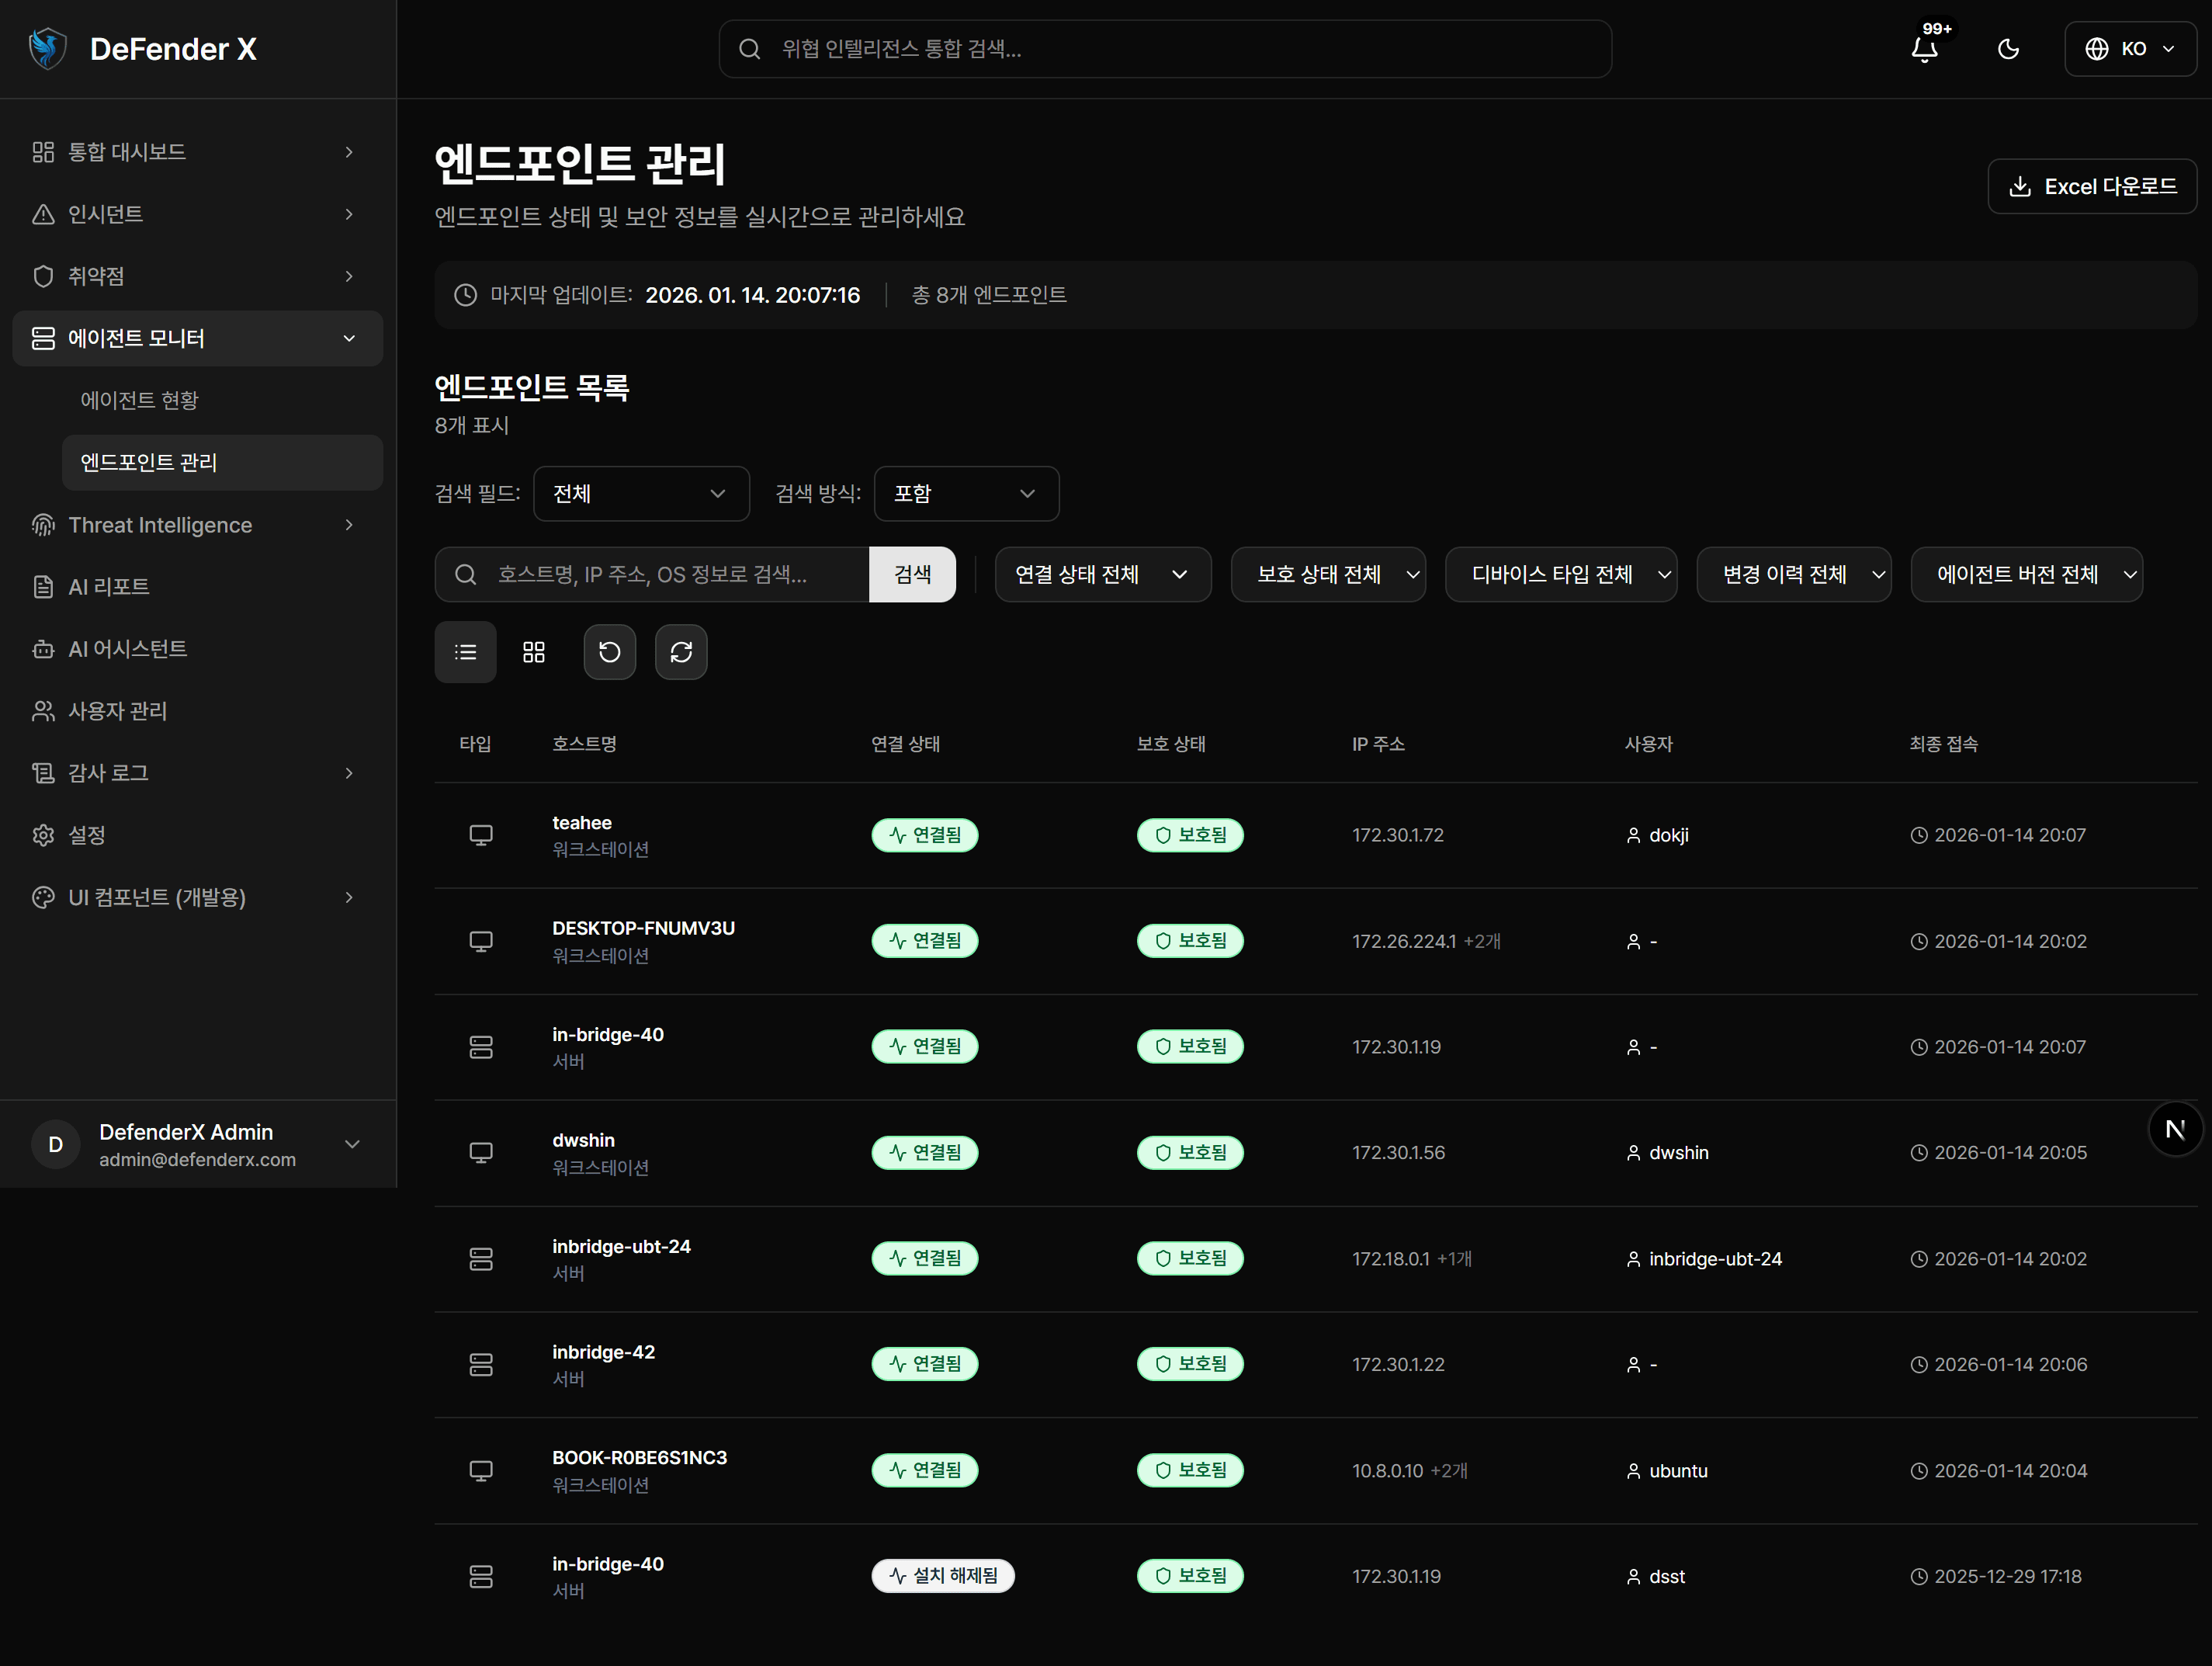2212x1666 pixels.
Task: Click the reset filters icon button
Action: click(609, 652)
